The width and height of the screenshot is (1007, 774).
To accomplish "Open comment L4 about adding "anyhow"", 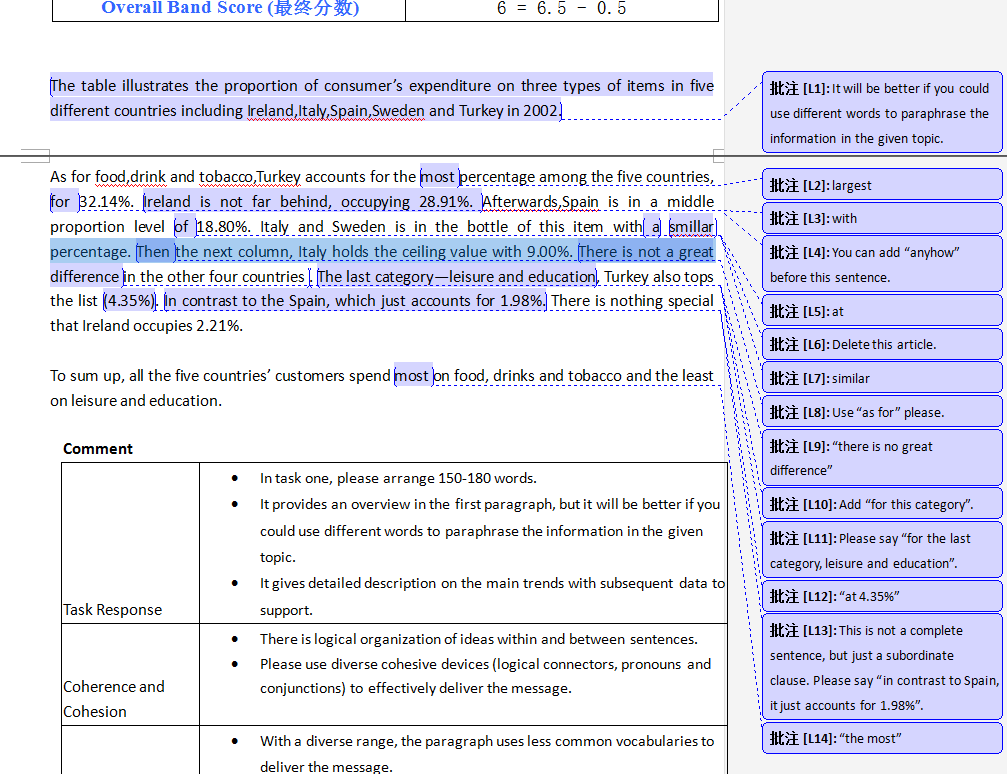I will (x=882, y=264).
